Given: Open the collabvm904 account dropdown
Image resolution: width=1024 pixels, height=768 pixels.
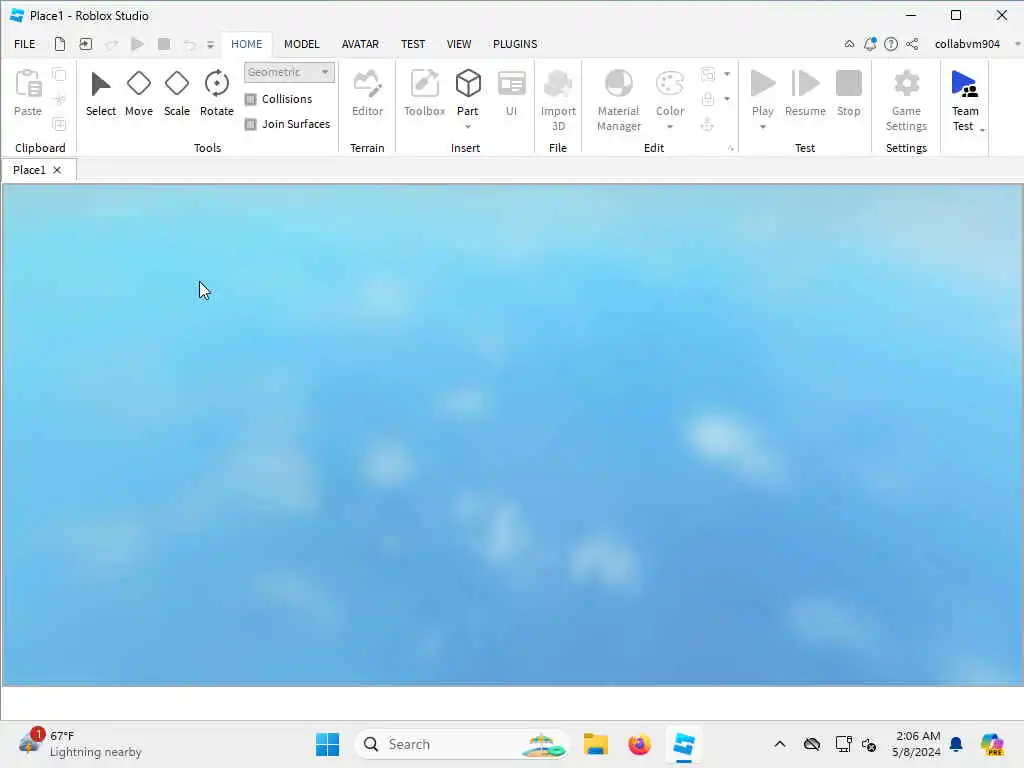Looking at the screenshot, I should click(1017, 44).
